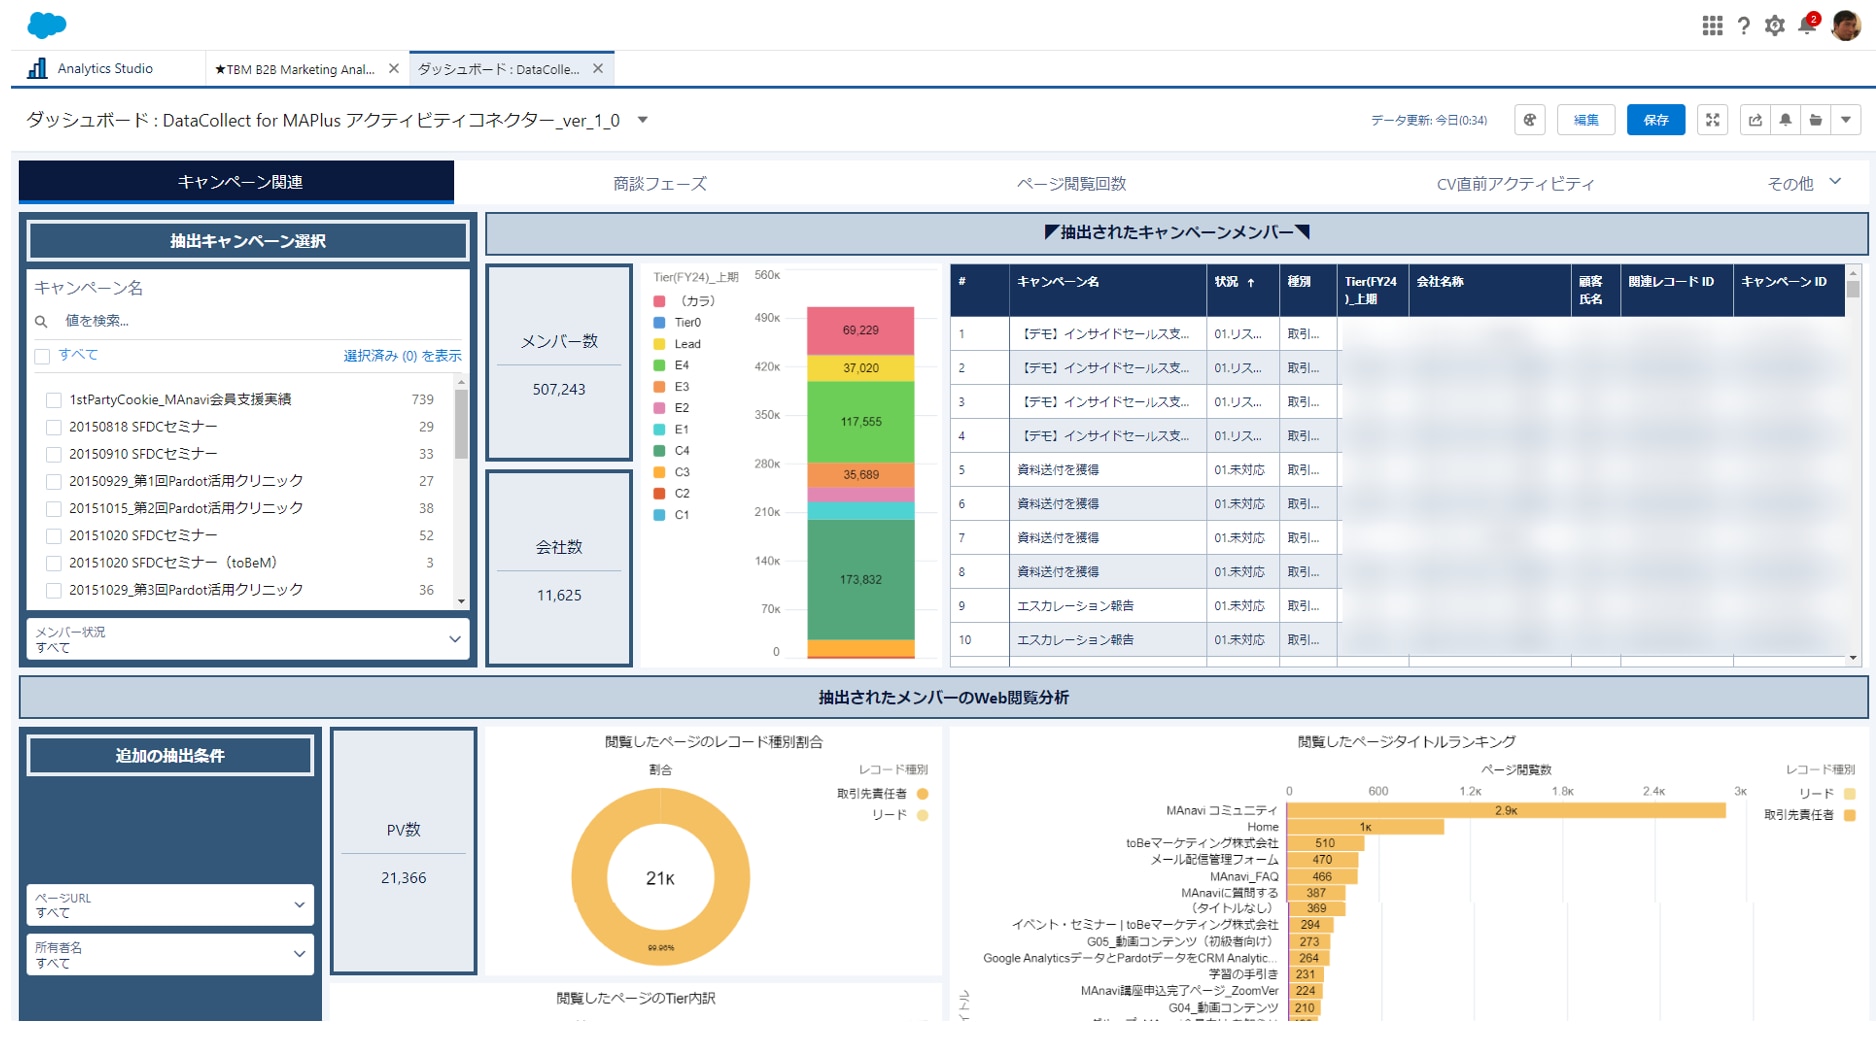Viewport: 1876px width, 1040px height.
Task: Switch to the CV直前アクティビティ tab
Action: pos(1514,184)
